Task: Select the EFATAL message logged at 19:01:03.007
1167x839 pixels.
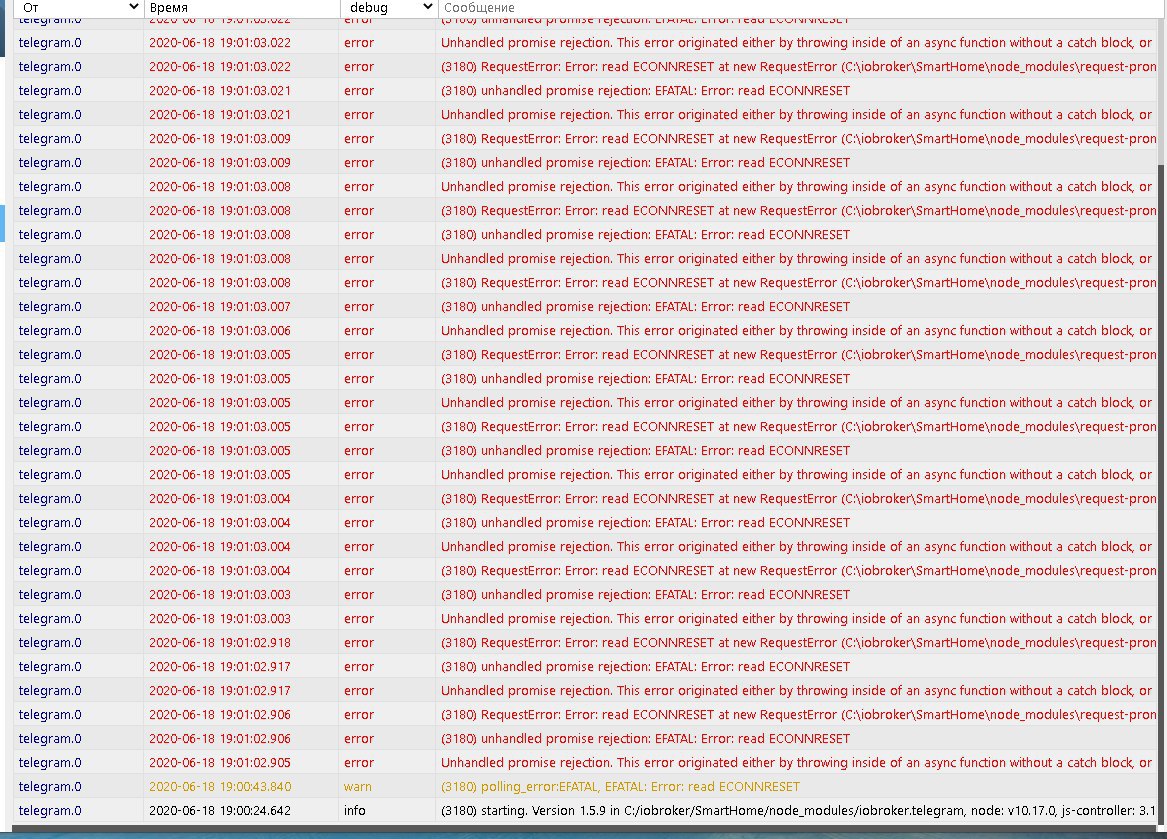Action: (645, 307)
